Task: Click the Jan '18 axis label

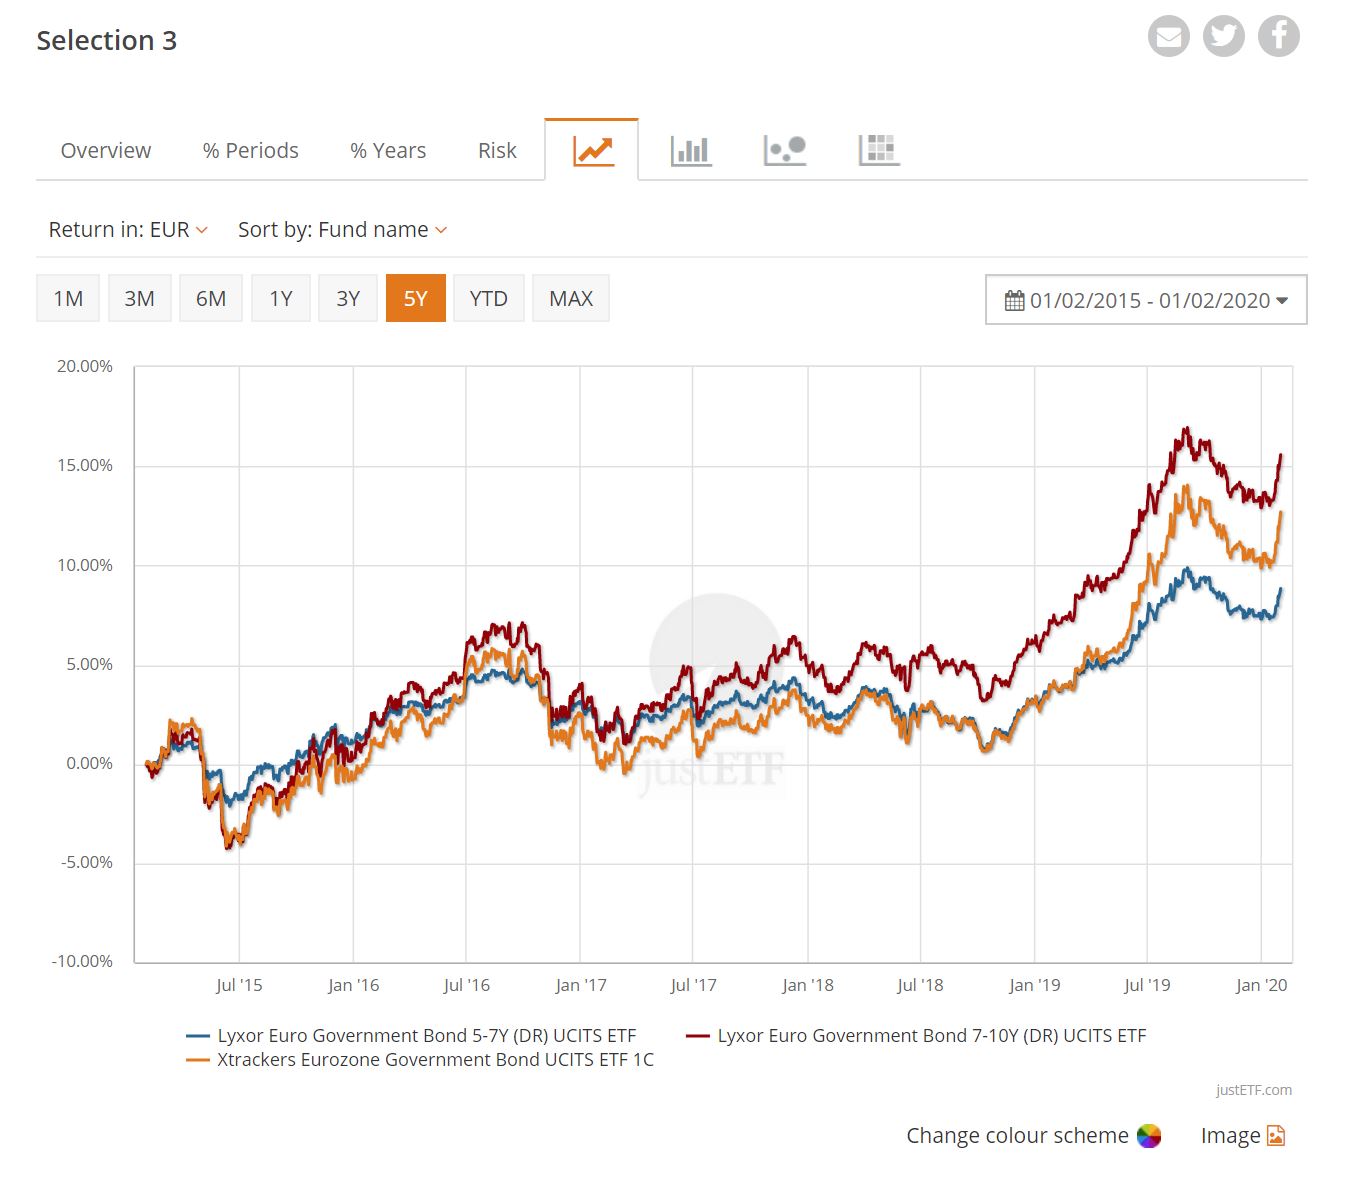Action: (x=808, y=985)
